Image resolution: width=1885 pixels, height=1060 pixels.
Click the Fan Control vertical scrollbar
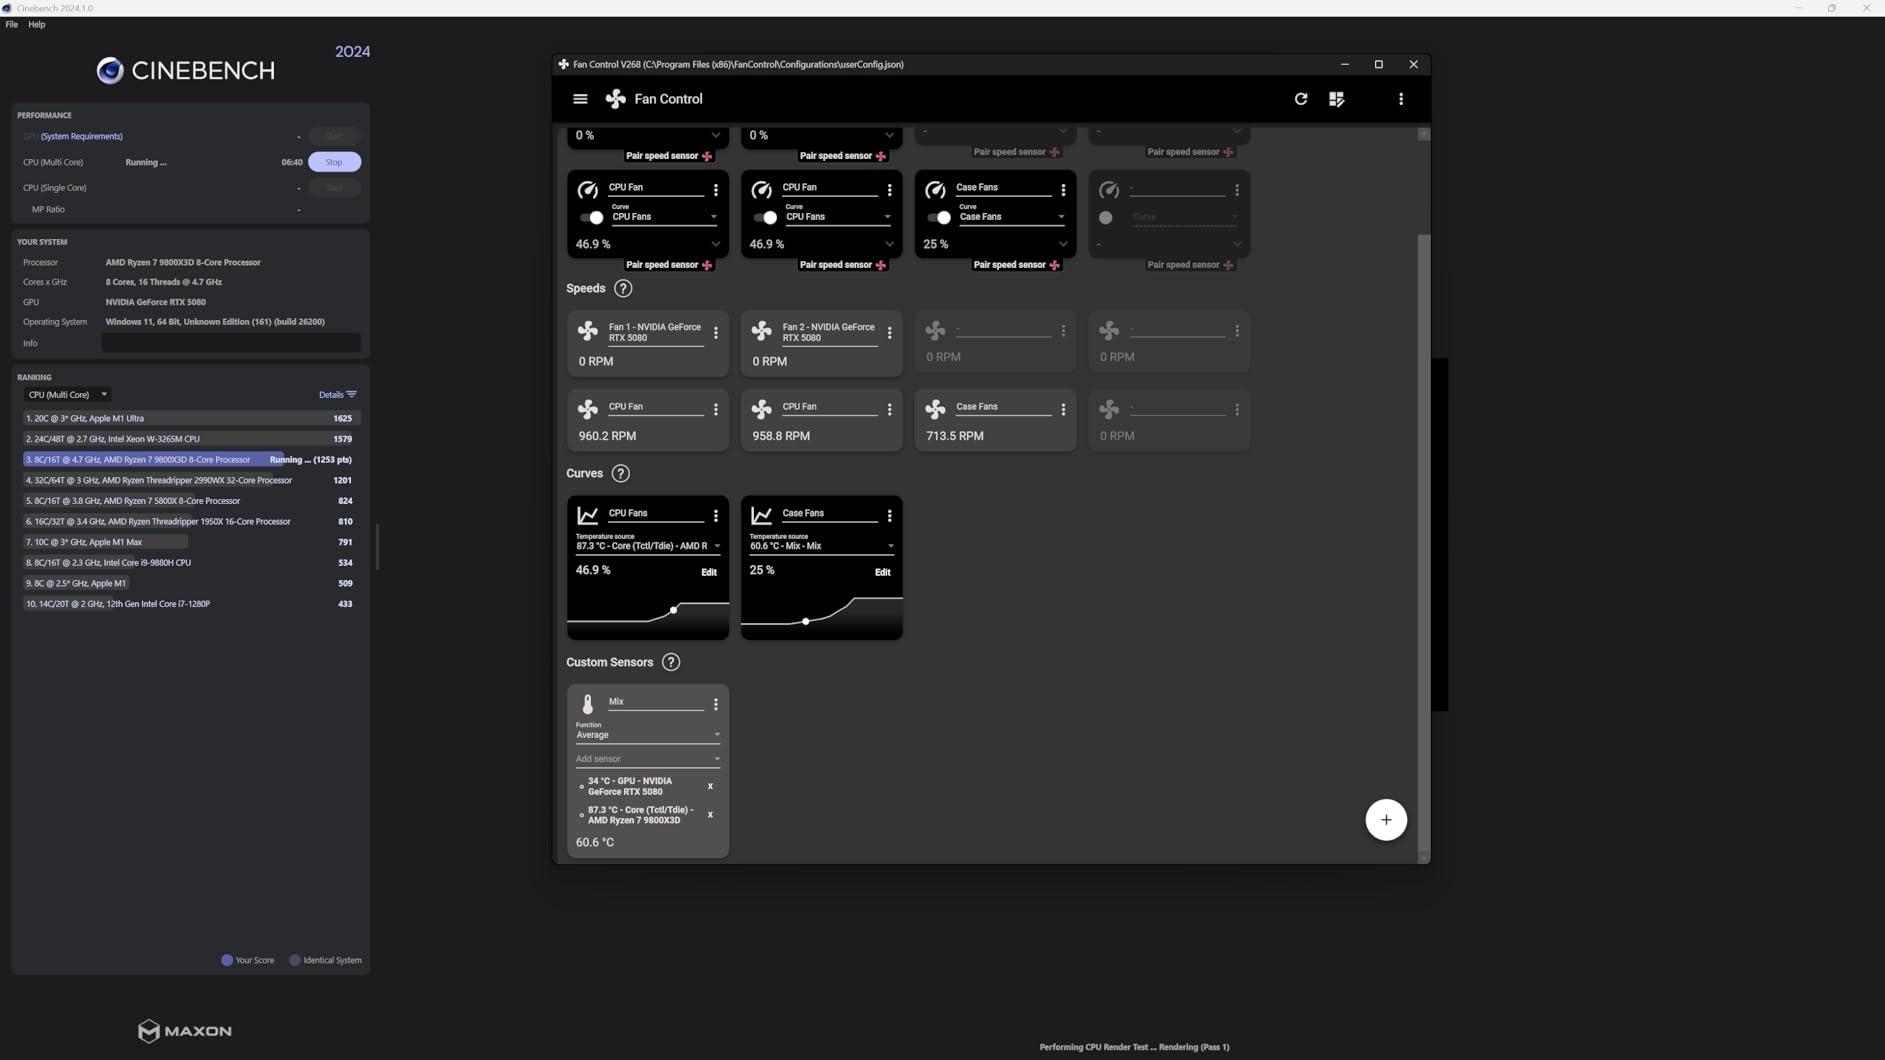pyautogui.click(x=1424, y=542)
